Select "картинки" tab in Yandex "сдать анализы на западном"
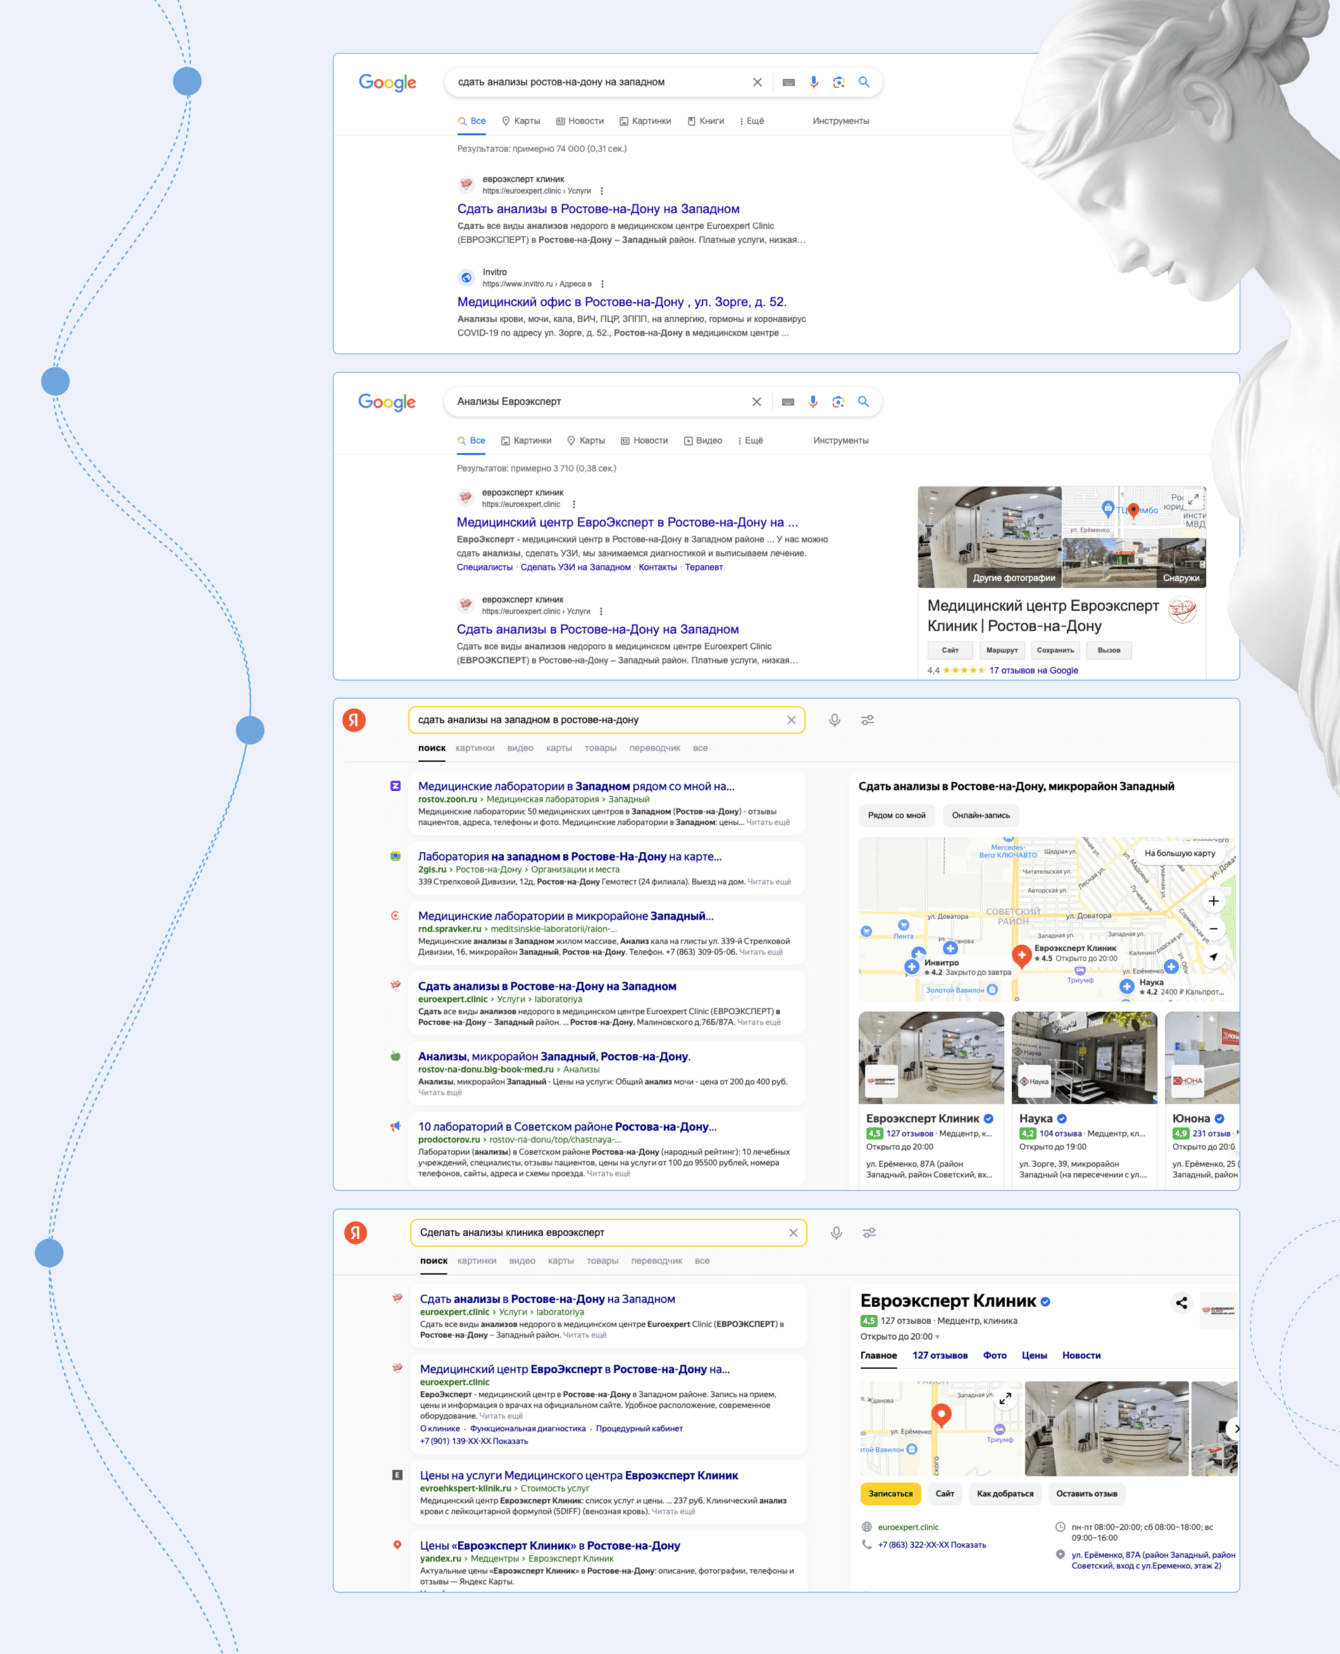This screenshot has height=1654, width=1340. (475, 748)
